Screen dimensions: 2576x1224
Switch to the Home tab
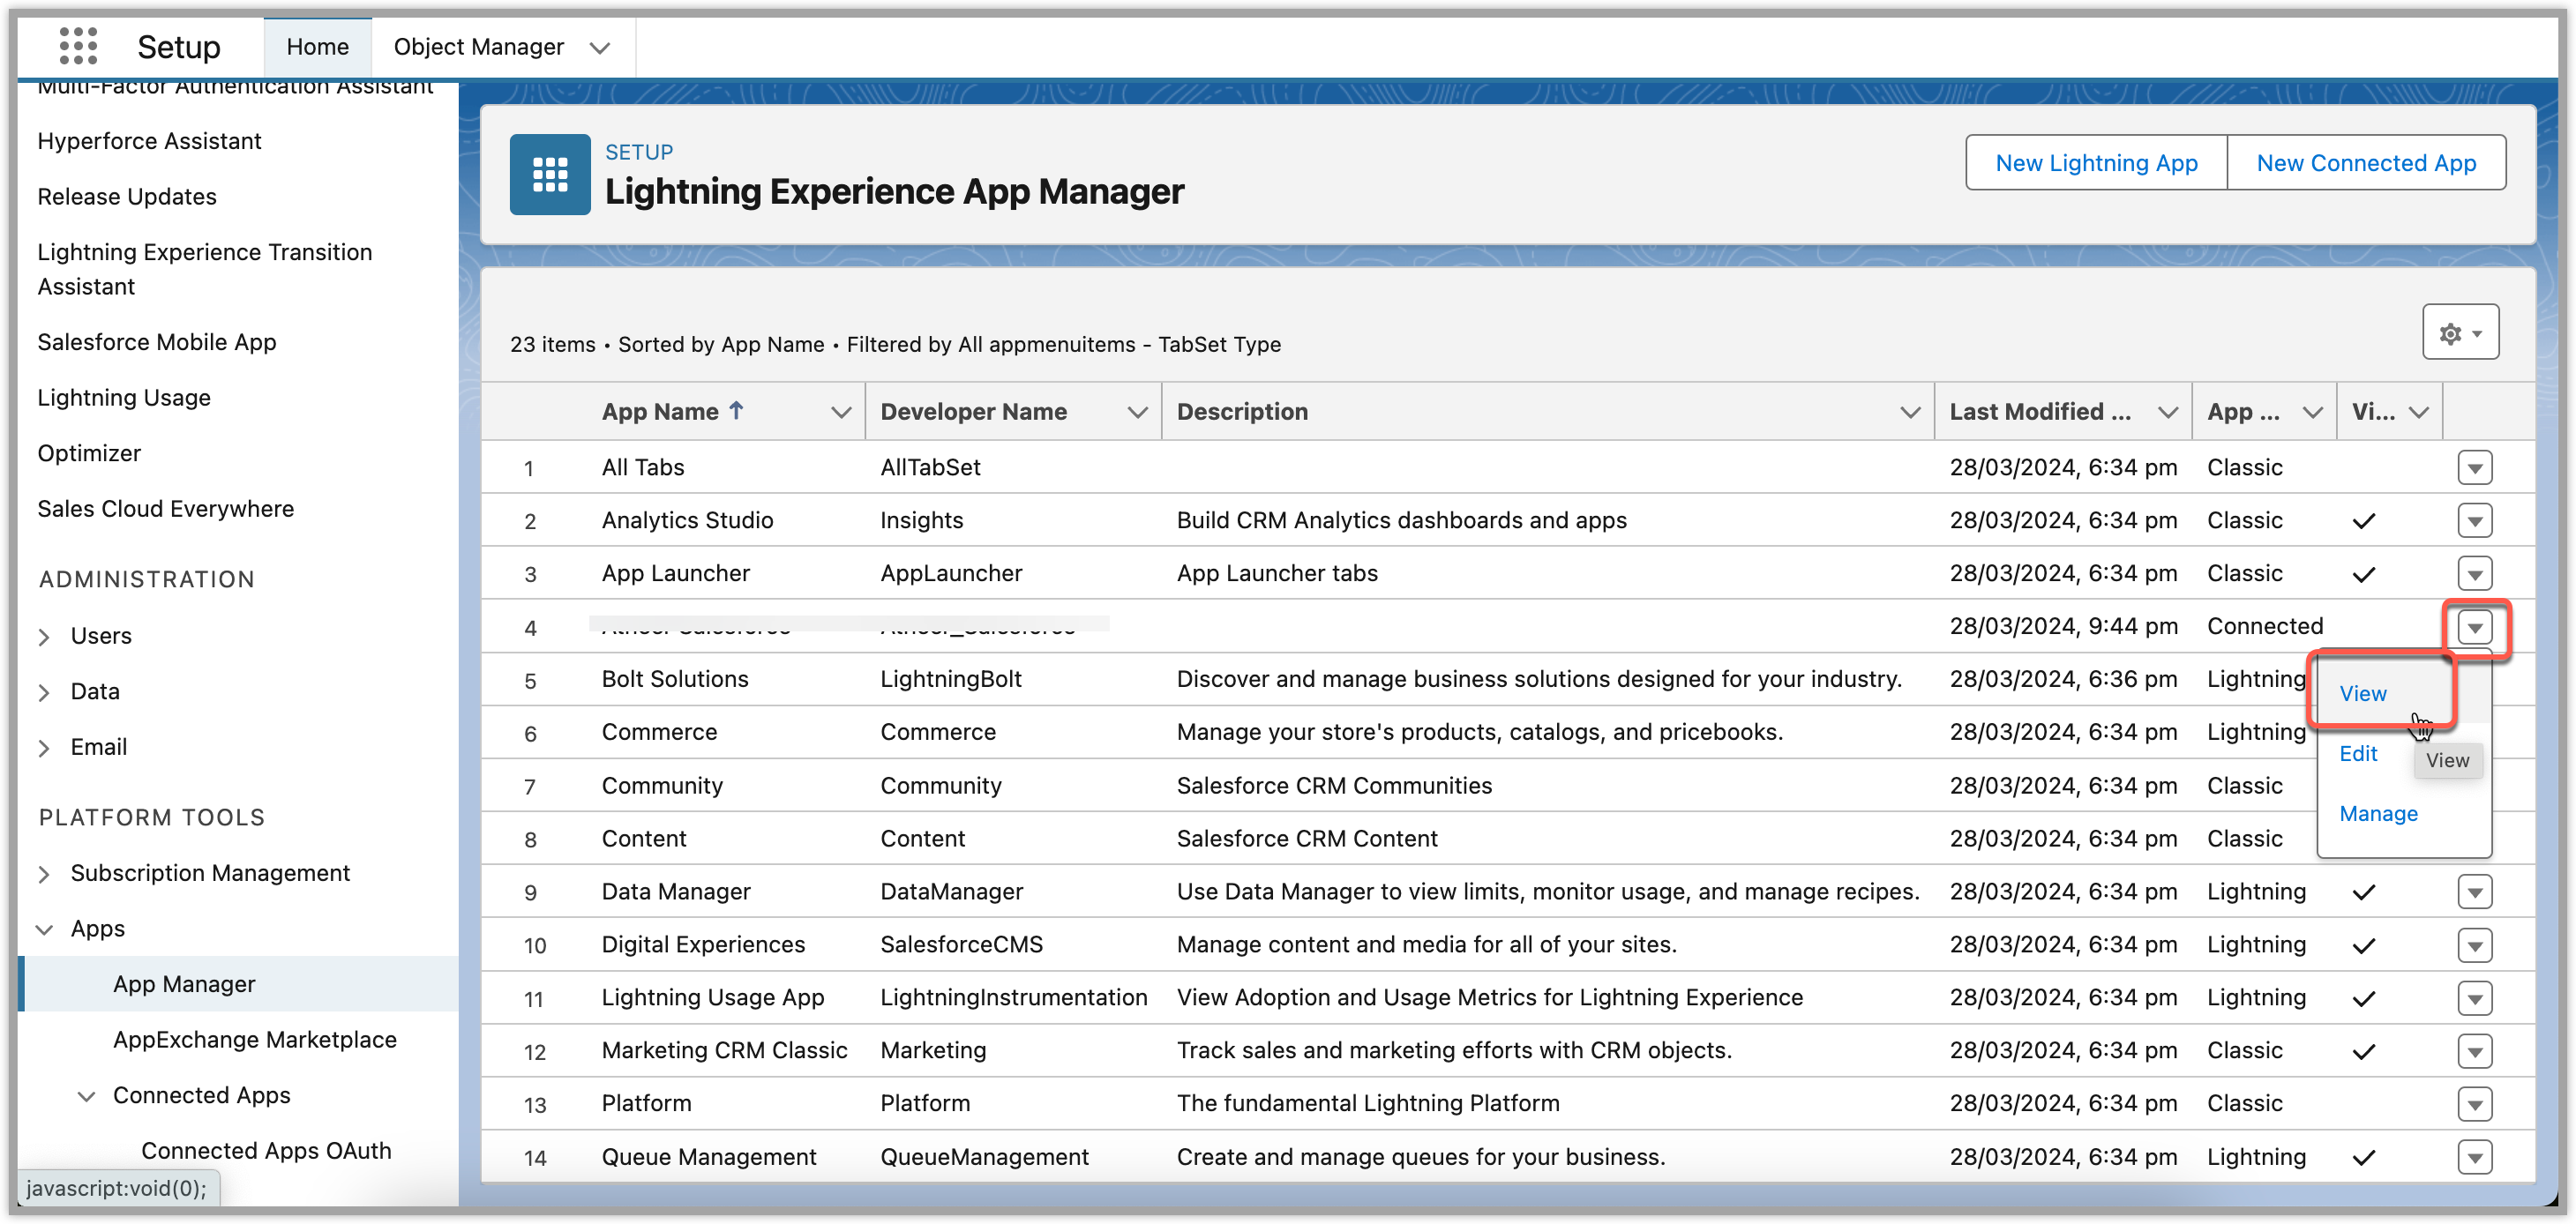pos(317,47)
